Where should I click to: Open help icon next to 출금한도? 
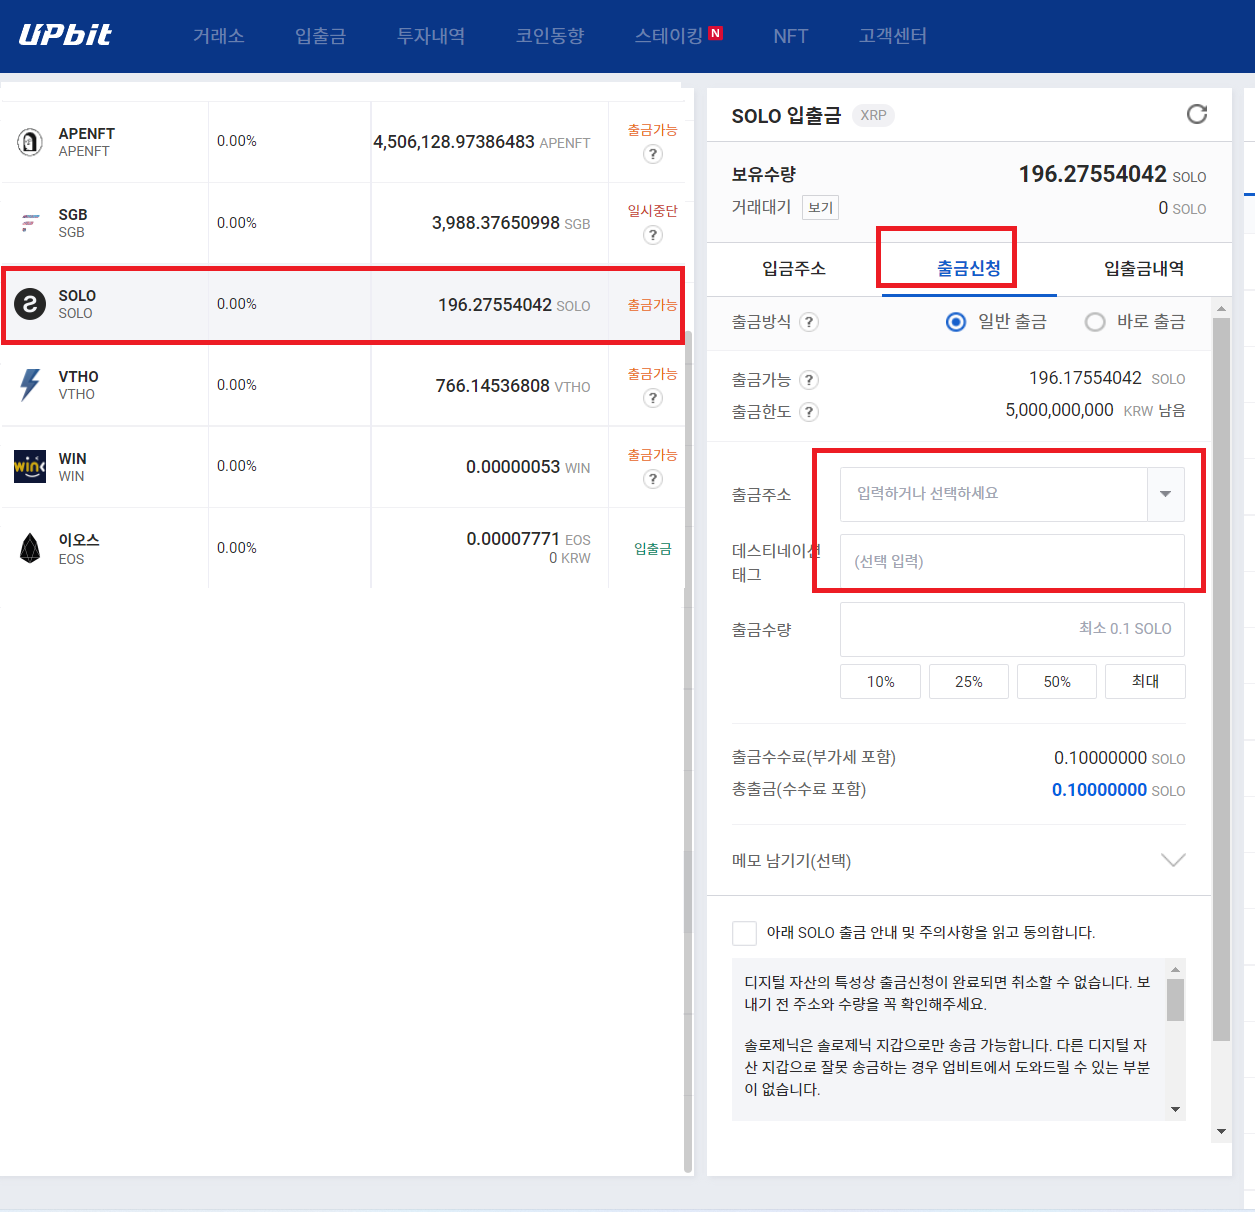(x=809, y=412)
